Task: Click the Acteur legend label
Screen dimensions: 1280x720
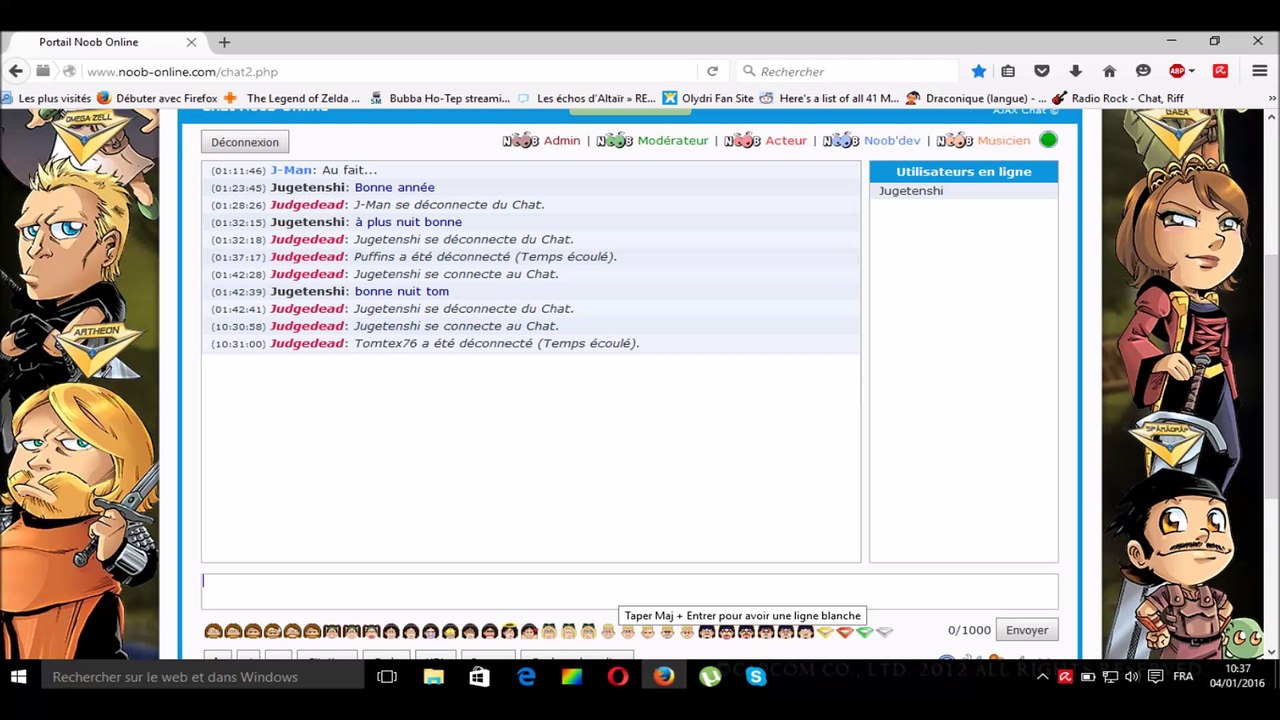Action: [x=785, y=140]
